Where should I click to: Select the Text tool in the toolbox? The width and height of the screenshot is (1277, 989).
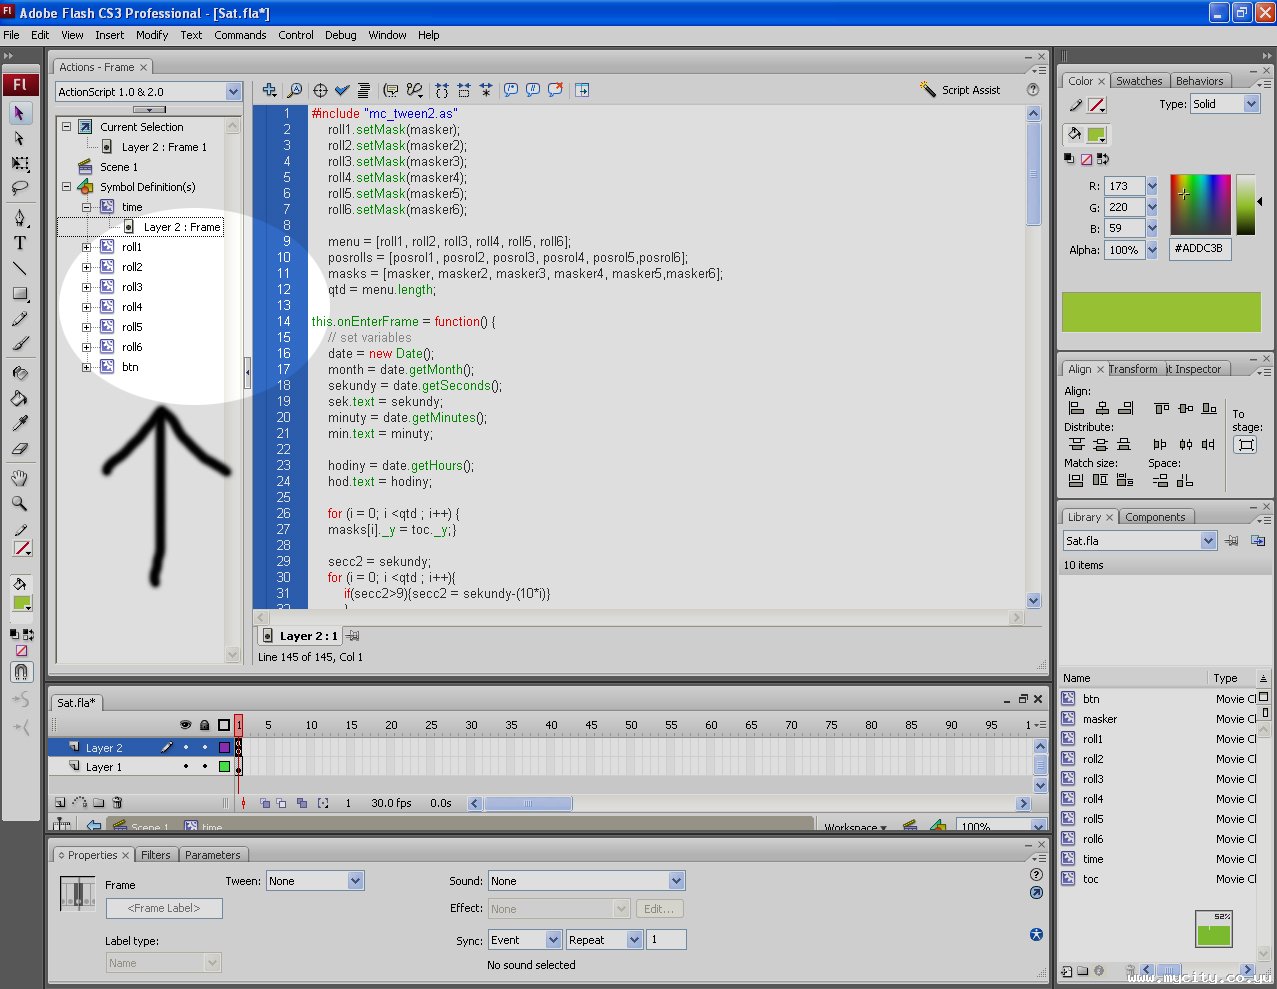click(19, 243)
